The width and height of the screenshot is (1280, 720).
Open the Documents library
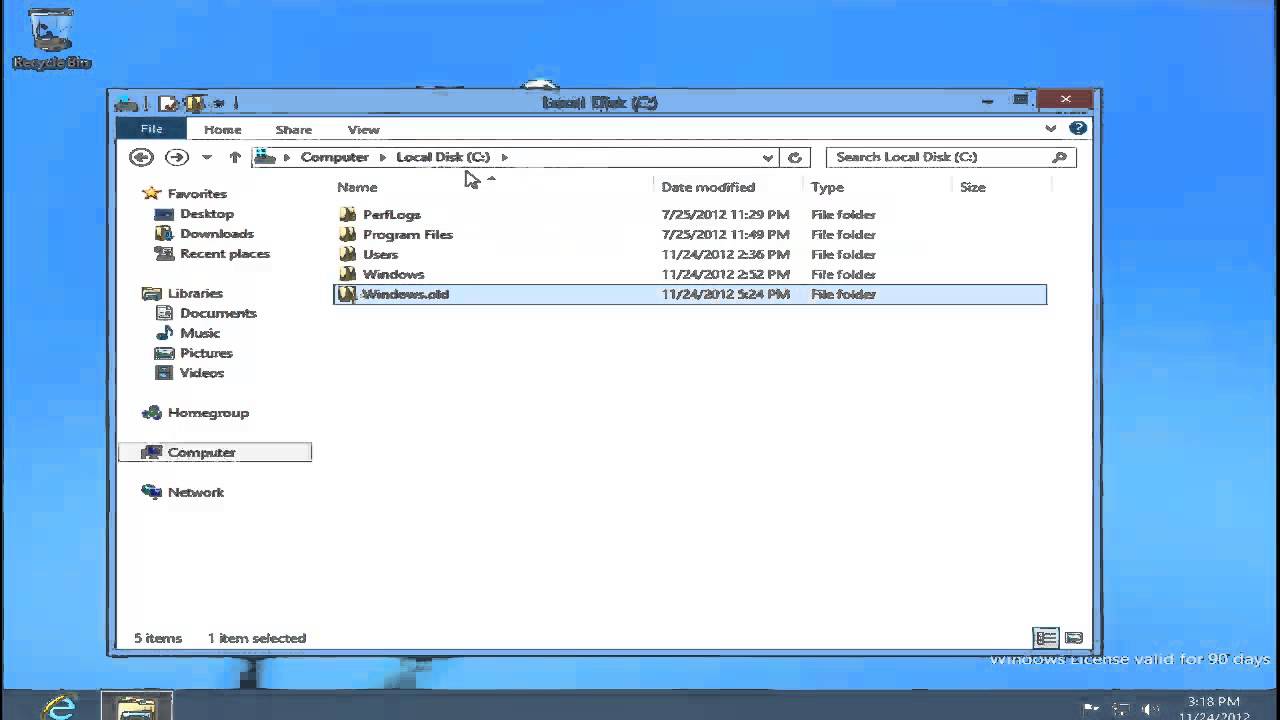(x=218, y=313)
